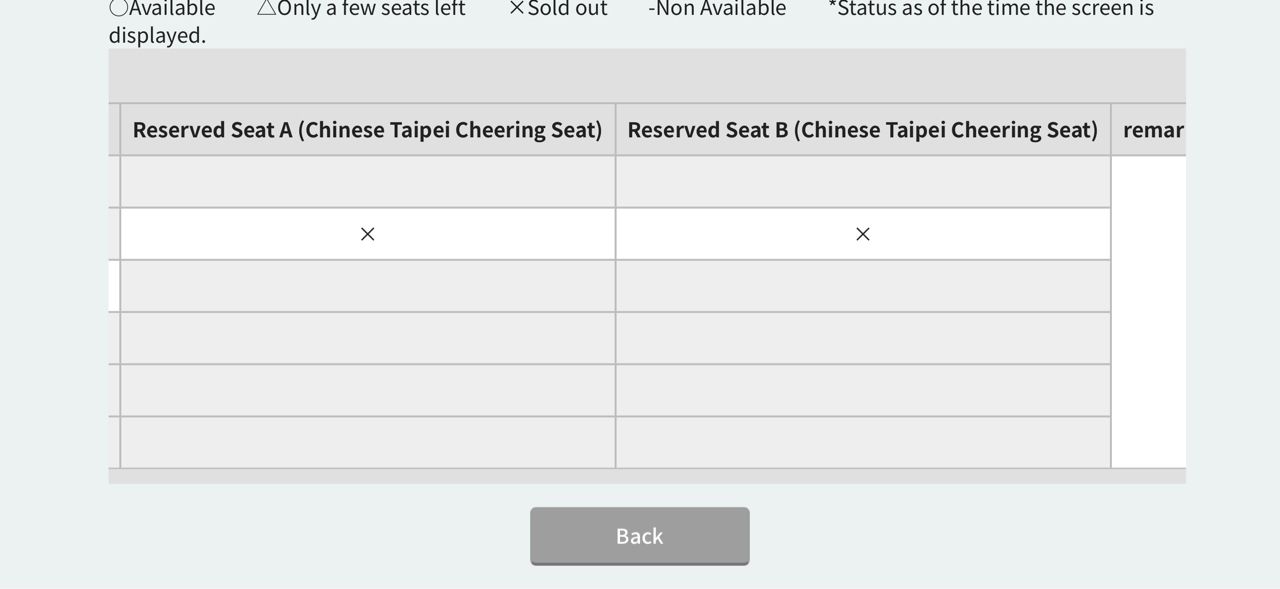The image size is (1280, 589).
Task: Select the Reserved Seat A column header
Action: pyautogui.click(x=367, y=130)
